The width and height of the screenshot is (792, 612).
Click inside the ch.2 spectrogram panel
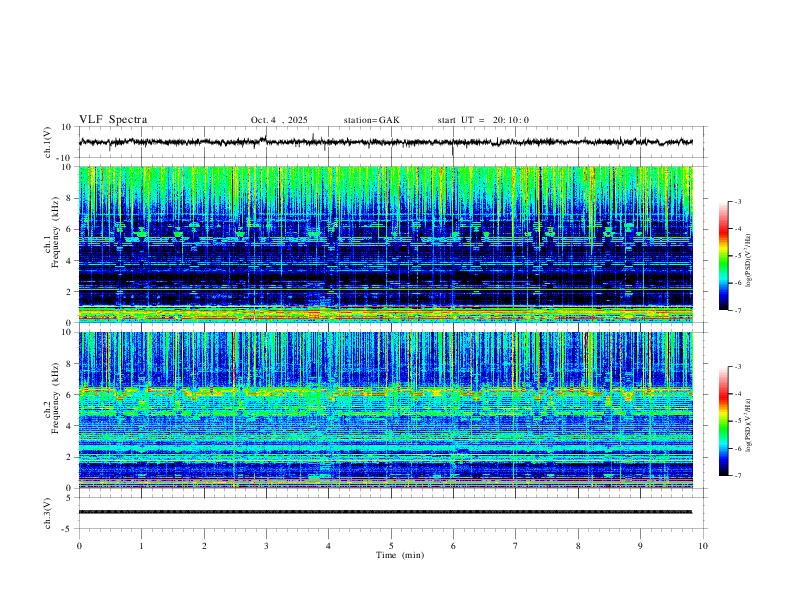pyautogui.click(x=386, y=410)
